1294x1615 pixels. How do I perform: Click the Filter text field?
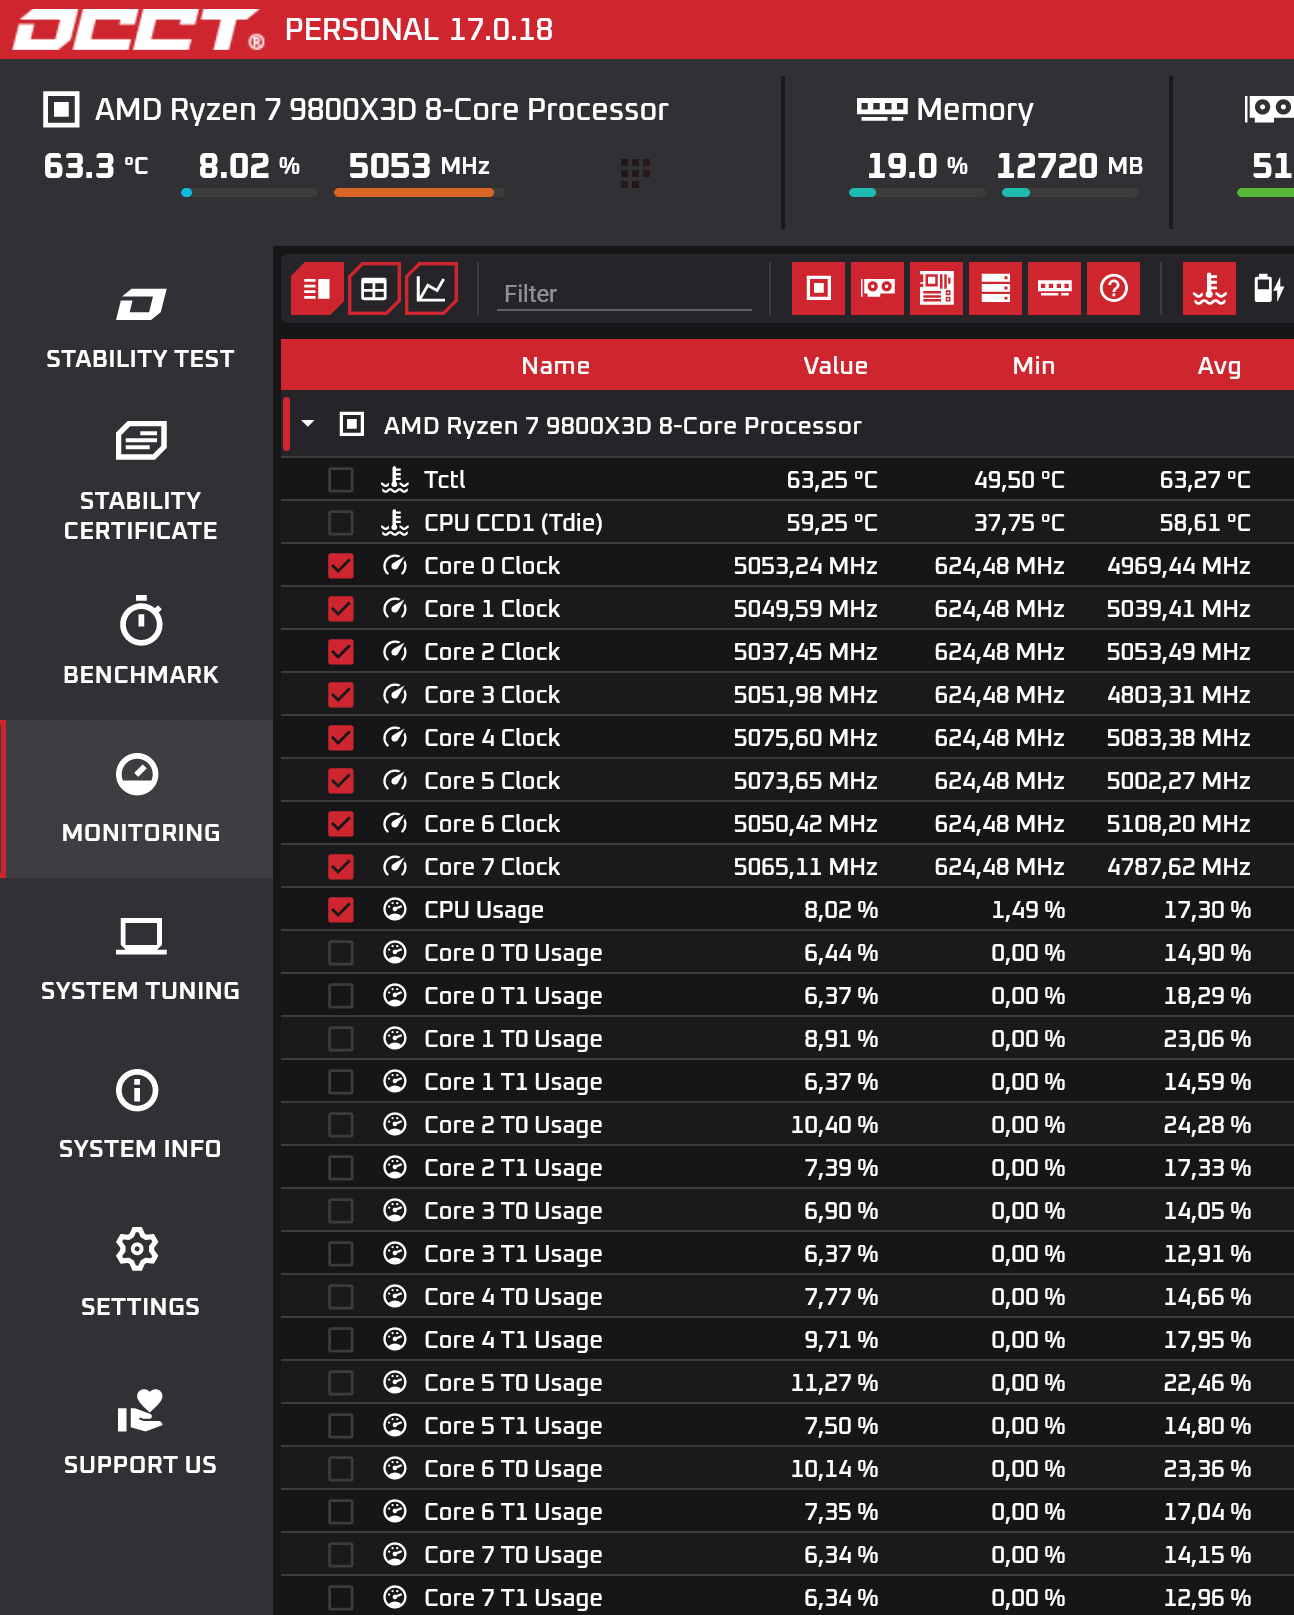tap(624, 293)
